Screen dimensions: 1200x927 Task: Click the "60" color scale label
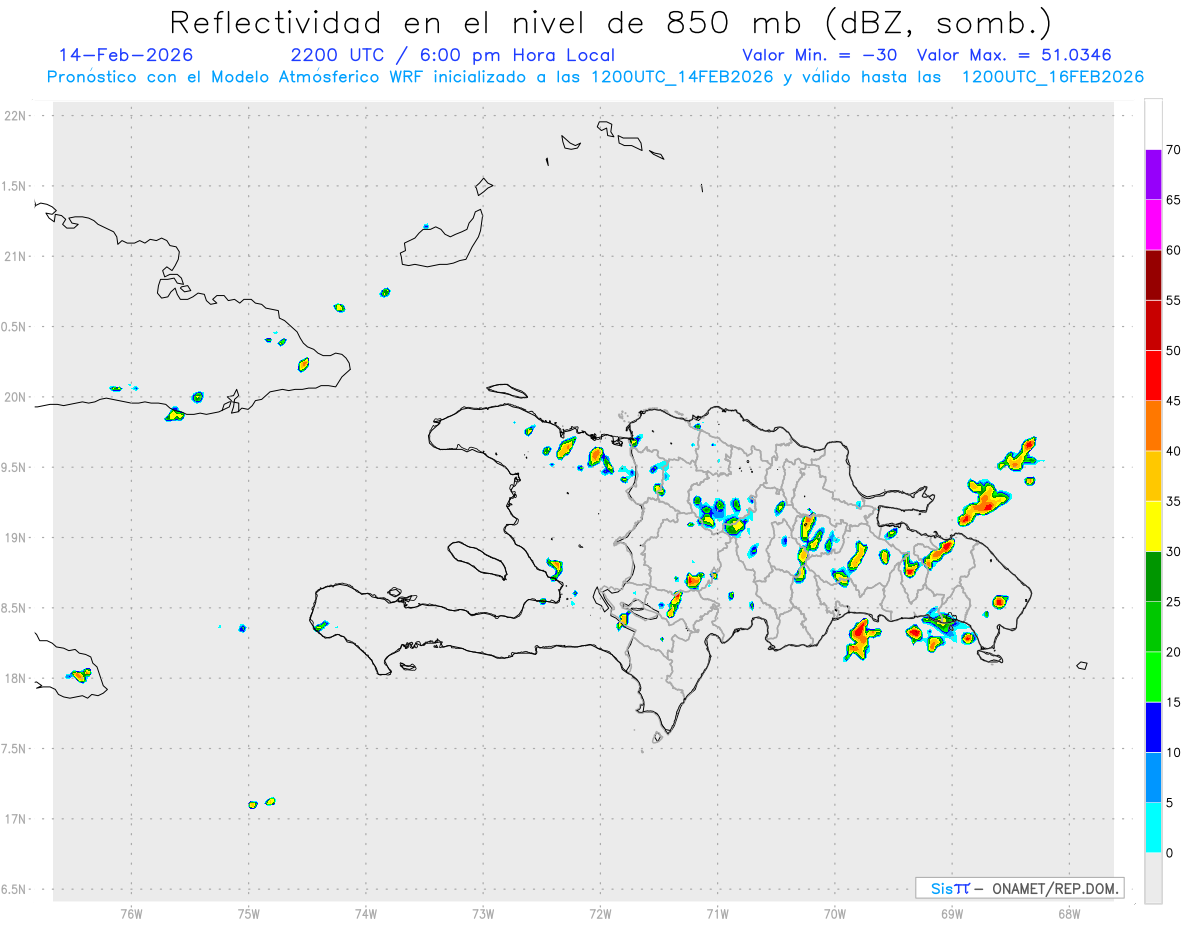point(1173,250)
